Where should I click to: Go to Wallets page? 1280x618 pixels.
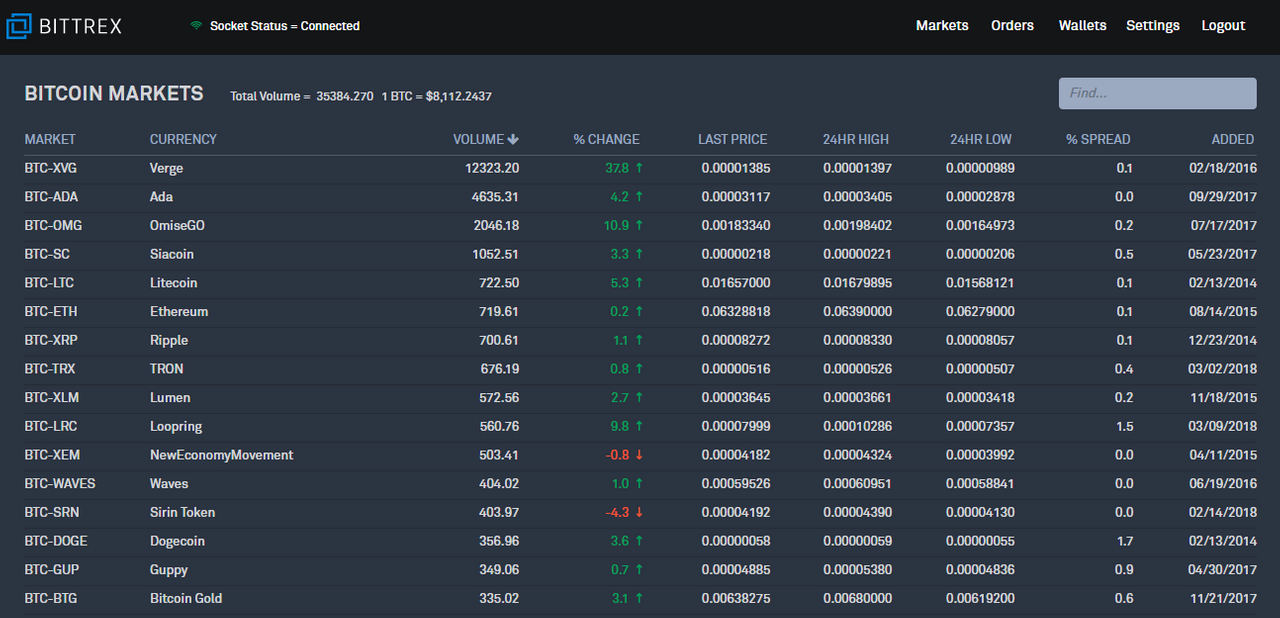1082,26
